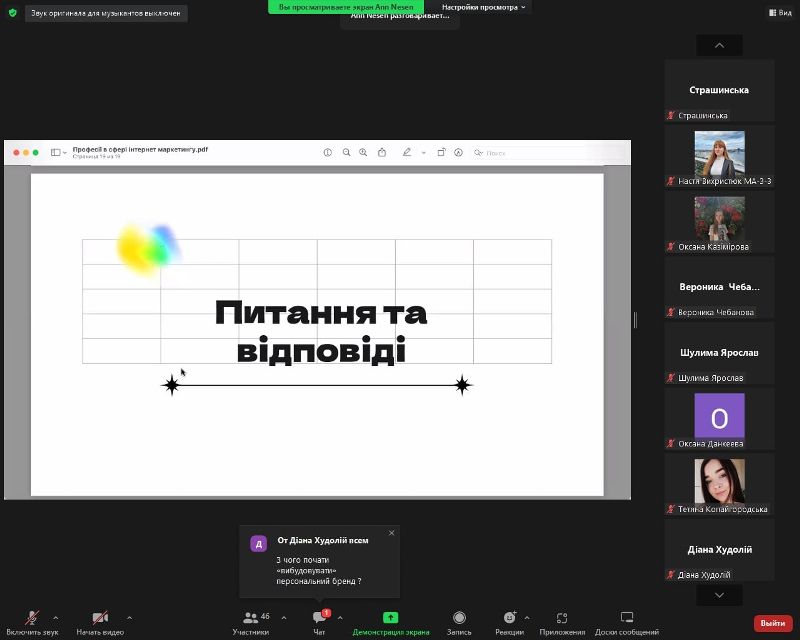The width and height of the screenshot is (800, 640).
Task: Start video with the Начать видео button
Action: [x=100, y=623]
